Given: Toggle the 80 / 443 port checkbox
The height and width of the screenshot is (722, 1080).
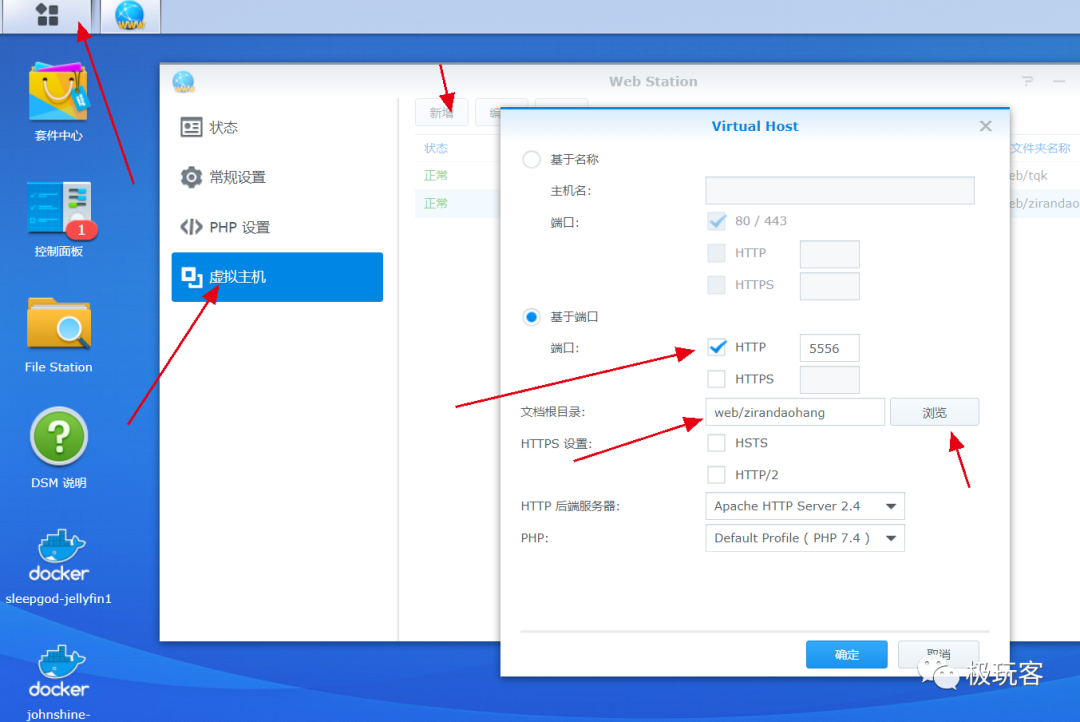Looking at the screenshot, I should 716,221.
